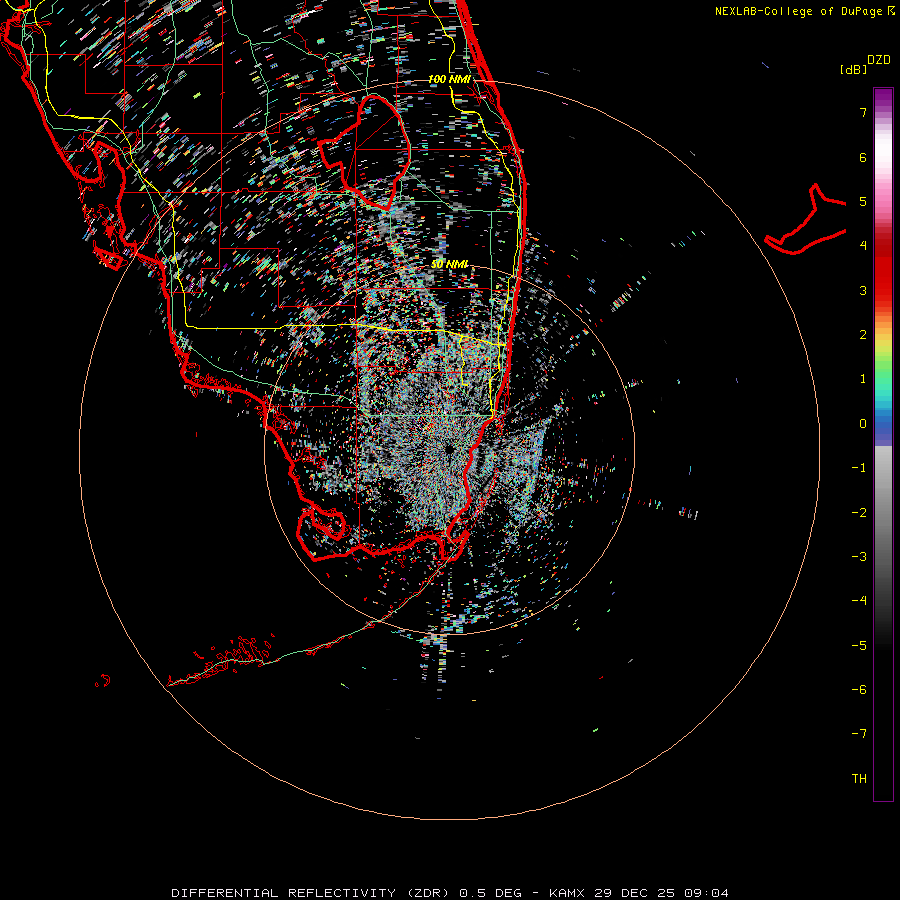Click the color scale value 3
This screenshot has width=900, height=900.
(863, 290)
